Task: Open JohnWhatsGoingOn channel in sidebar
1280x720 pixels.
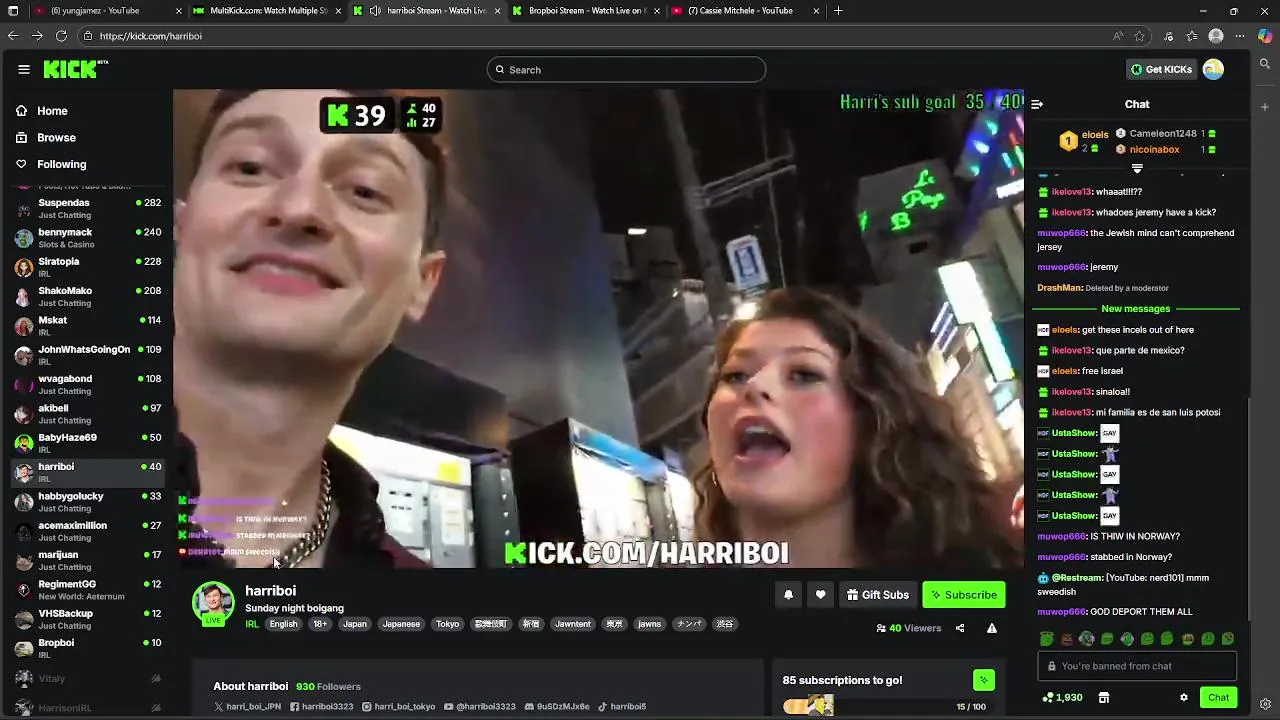Action: (x=88, y=355)
